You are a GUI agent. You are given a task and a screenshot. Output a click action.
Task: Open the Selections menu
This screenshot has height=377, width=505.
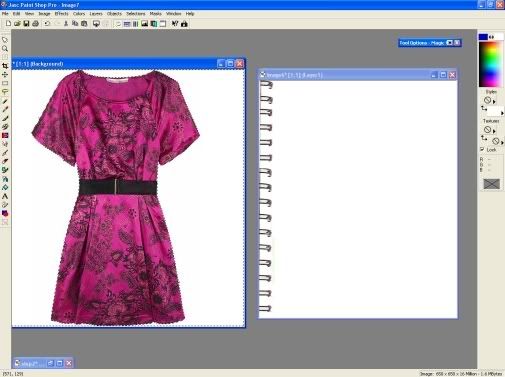[136, 14]
